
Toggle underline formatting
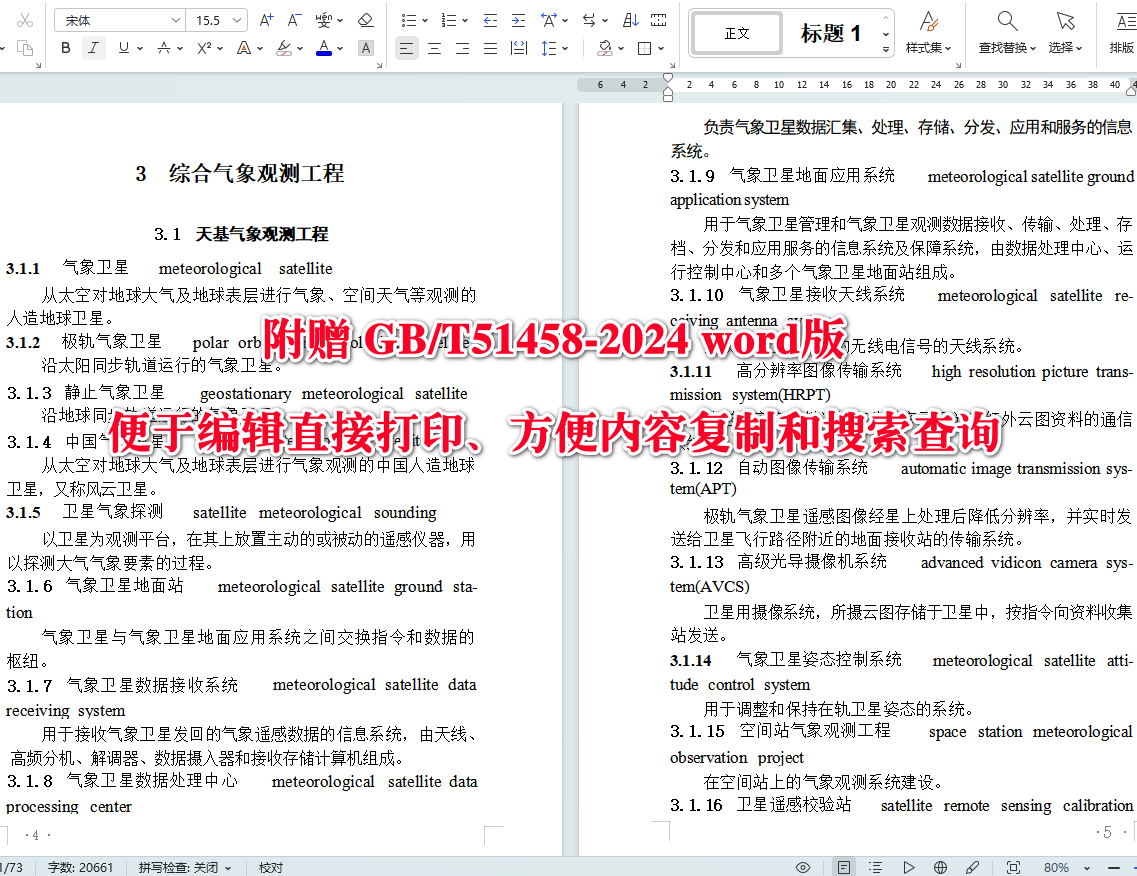click(x=124, y=47)
